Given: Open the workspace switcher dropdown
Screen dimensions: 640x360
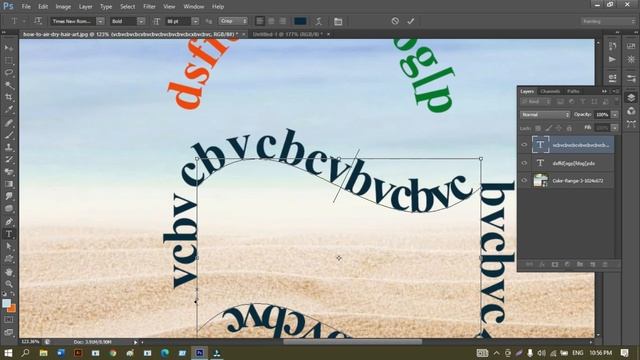Looking at the screenshot, I should pos(608,21).
